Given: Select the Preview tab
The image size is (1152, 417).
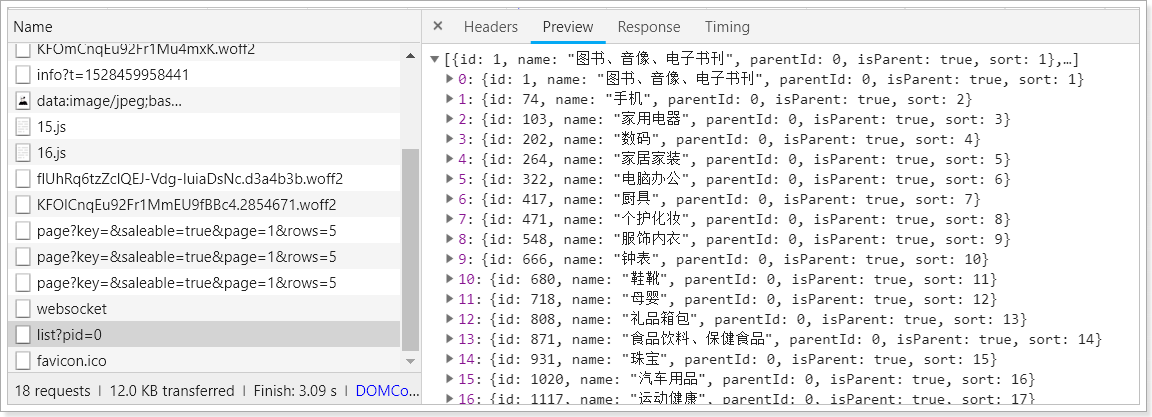Looking at the screenshot, I should coord(568,27).
